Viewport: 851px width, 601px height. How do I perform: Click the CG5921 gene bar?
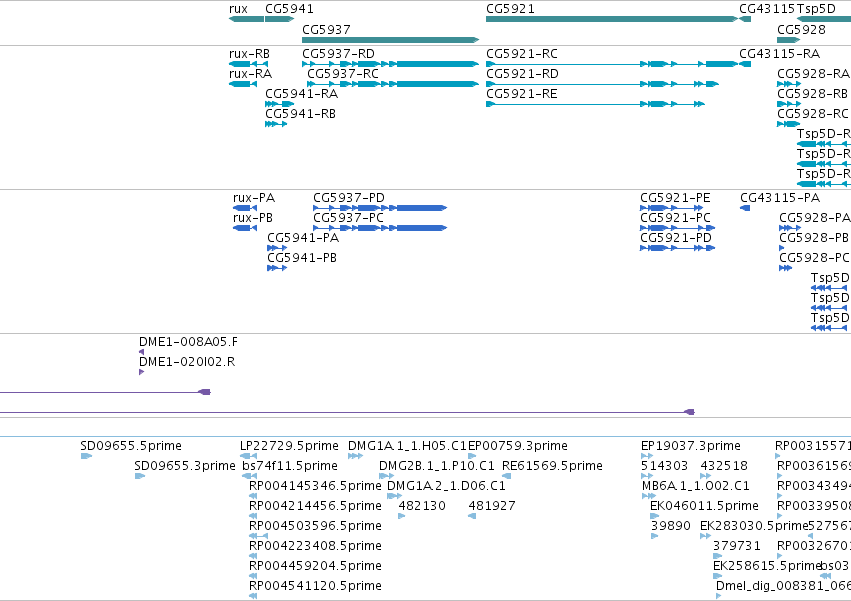click(x=612, y=19)
